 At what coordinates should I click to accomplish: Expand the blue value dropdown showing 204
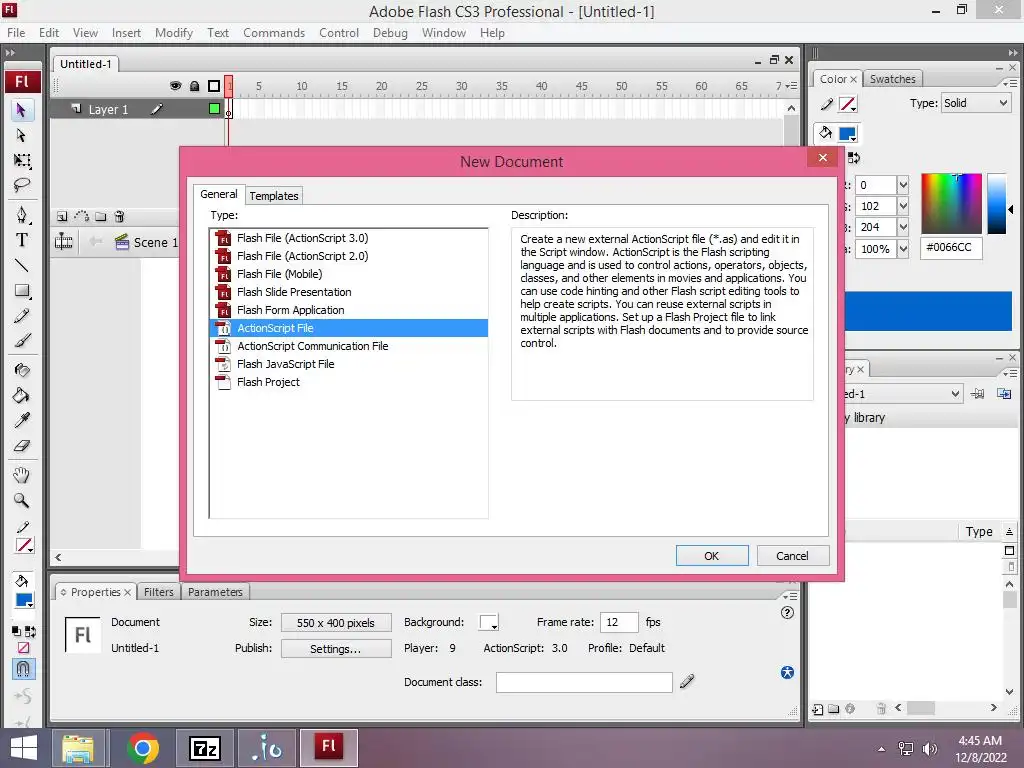coord(903,227)
